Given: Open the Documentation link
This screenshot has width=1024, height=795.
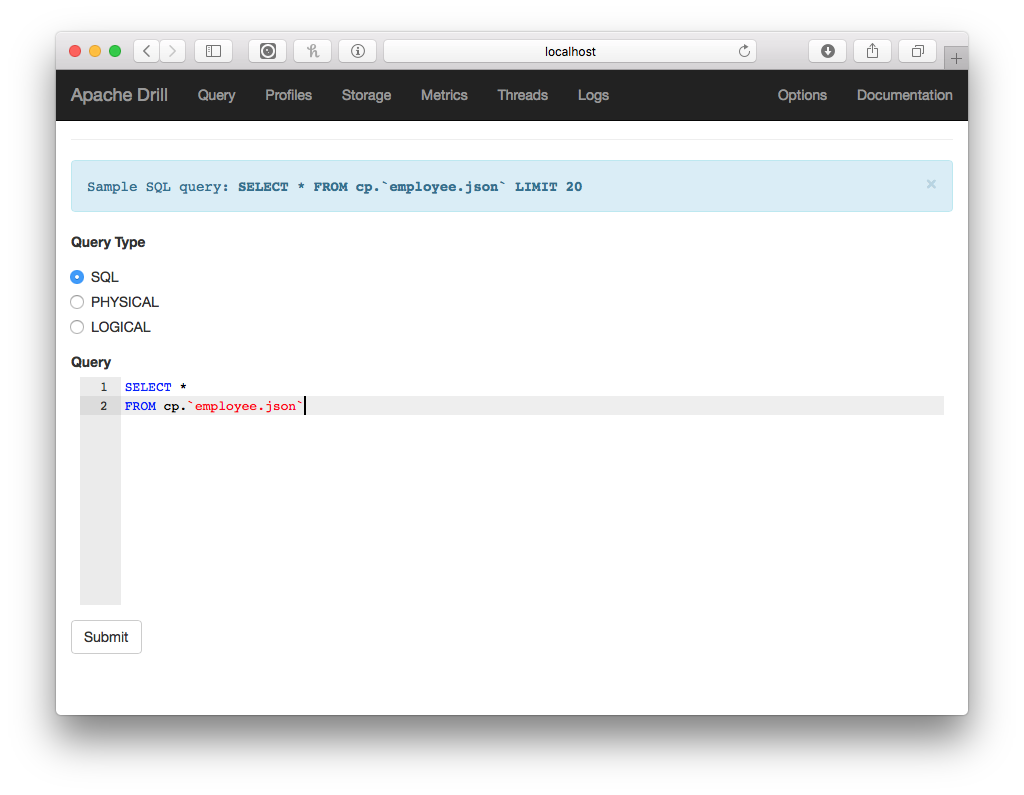Looking at the screenshot, I should 904,95.
